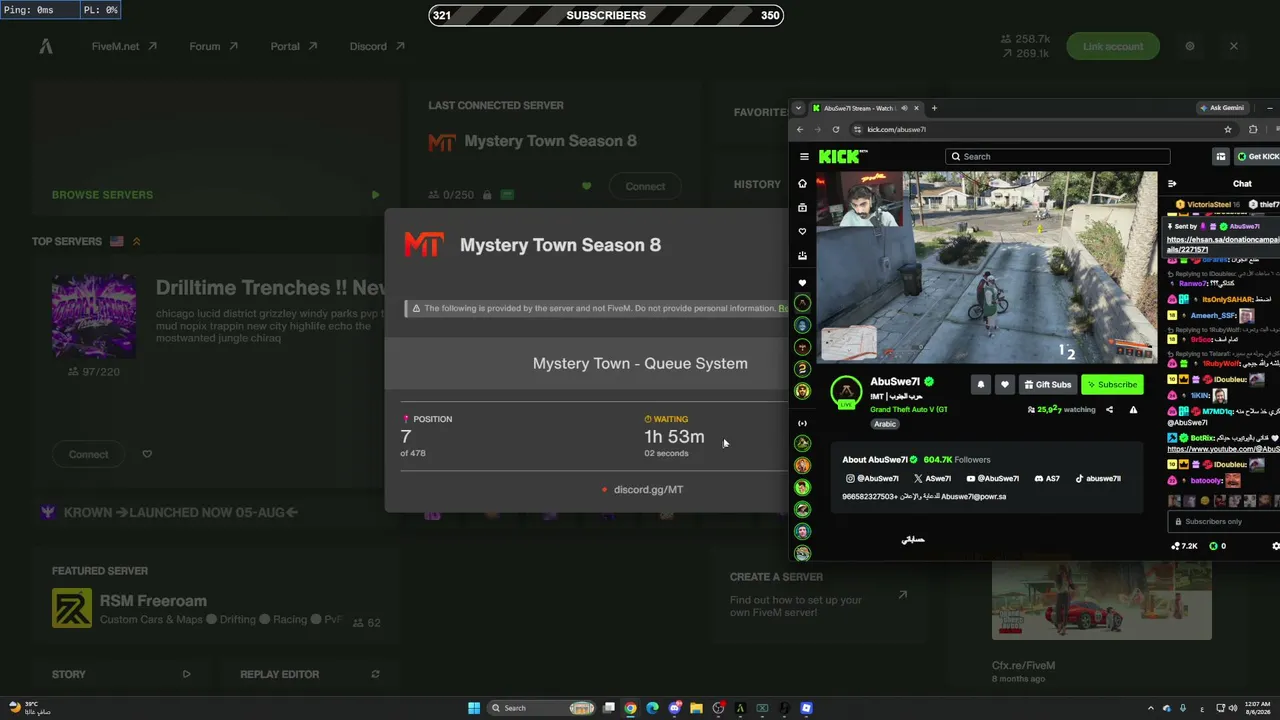1280x720 pixels.
Task: Bookmark the kick.com page with the star
Action: click(x=1228, y=129)
